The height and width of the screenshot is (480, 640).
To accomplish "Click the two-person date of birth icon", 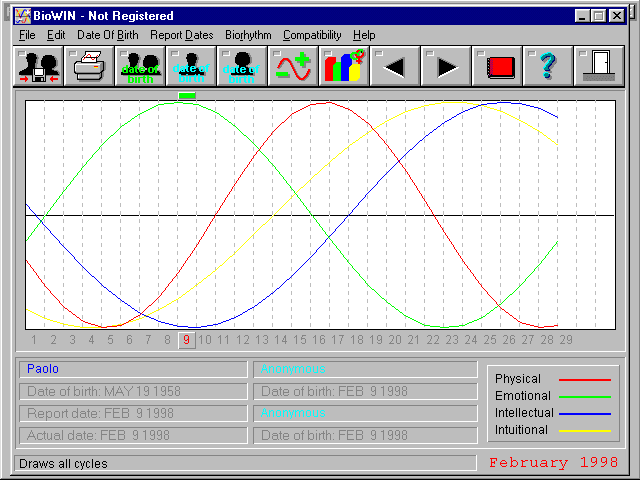I will 140,67.
